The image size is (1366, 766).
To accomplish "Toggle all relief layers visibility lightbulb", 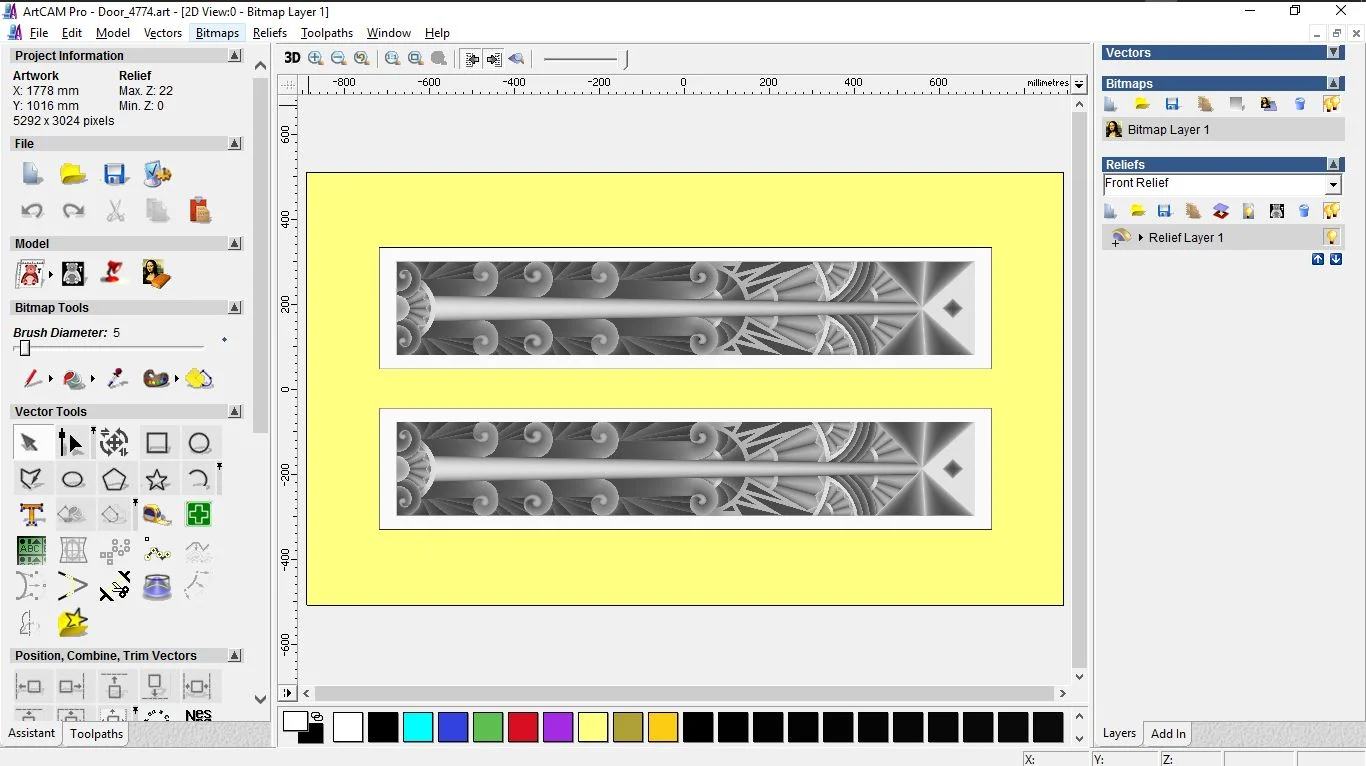I will pyautogui.click(x=1331, y=211).
